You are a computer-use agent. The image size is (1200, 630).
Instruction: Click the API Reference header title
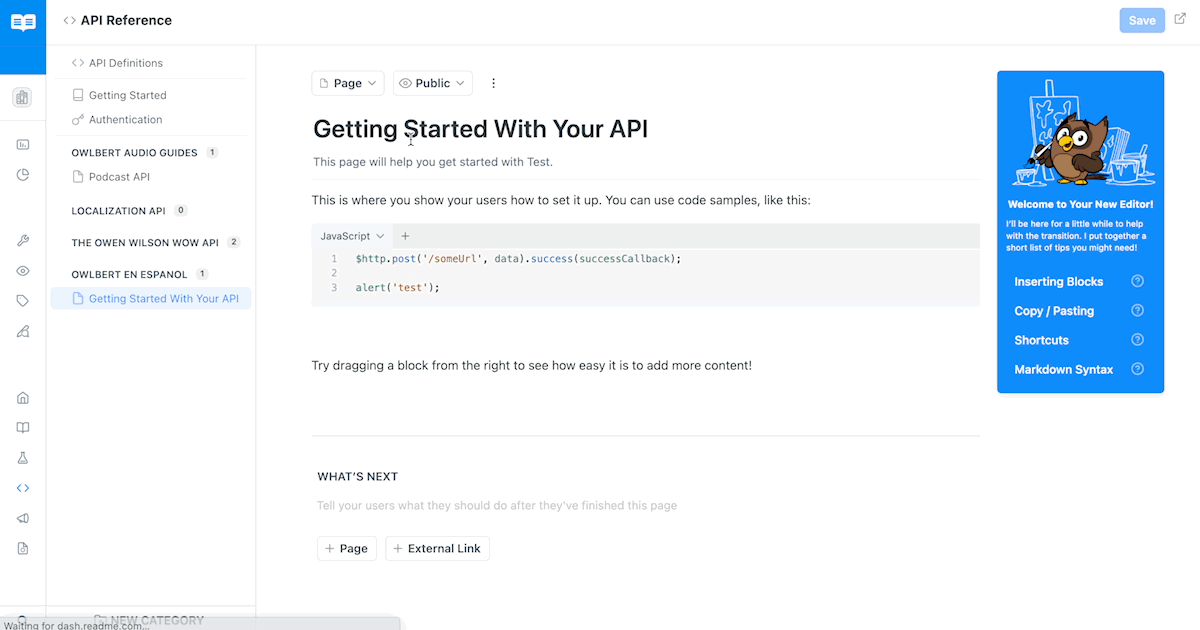click(x=126, y=20)
